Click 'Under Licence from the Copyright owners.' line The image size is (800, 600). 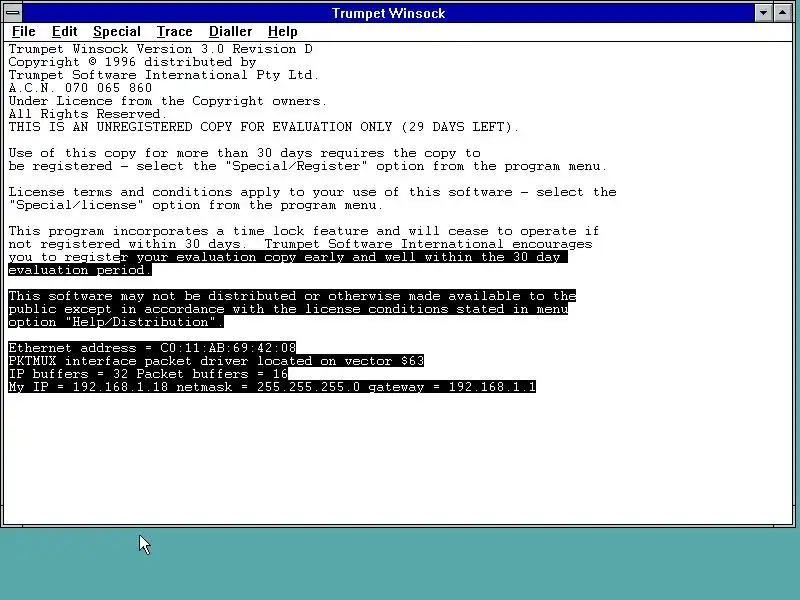167,101
